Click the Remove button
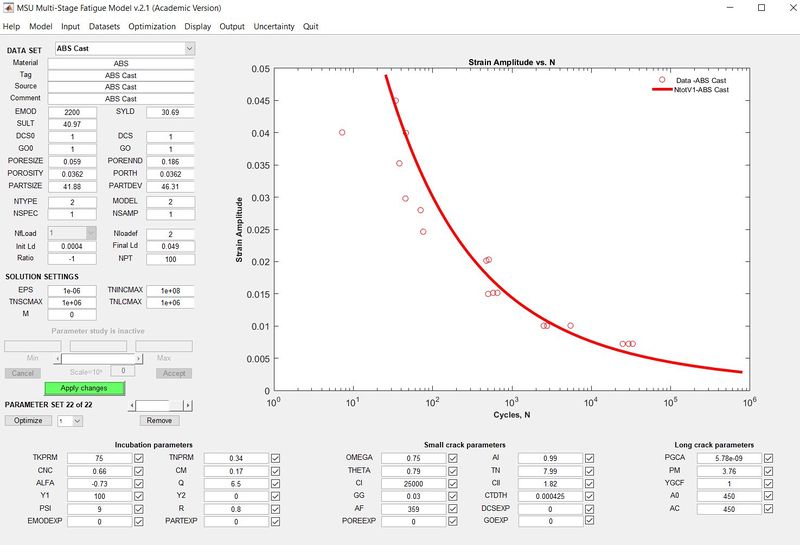The image size is (800, 545). tap(158, 421)
